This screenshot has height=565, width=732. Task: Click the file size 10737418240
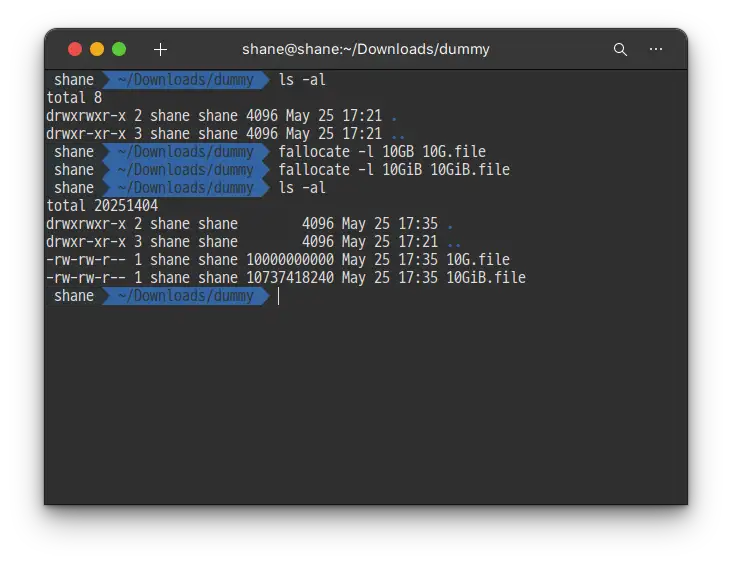(290, 278)
